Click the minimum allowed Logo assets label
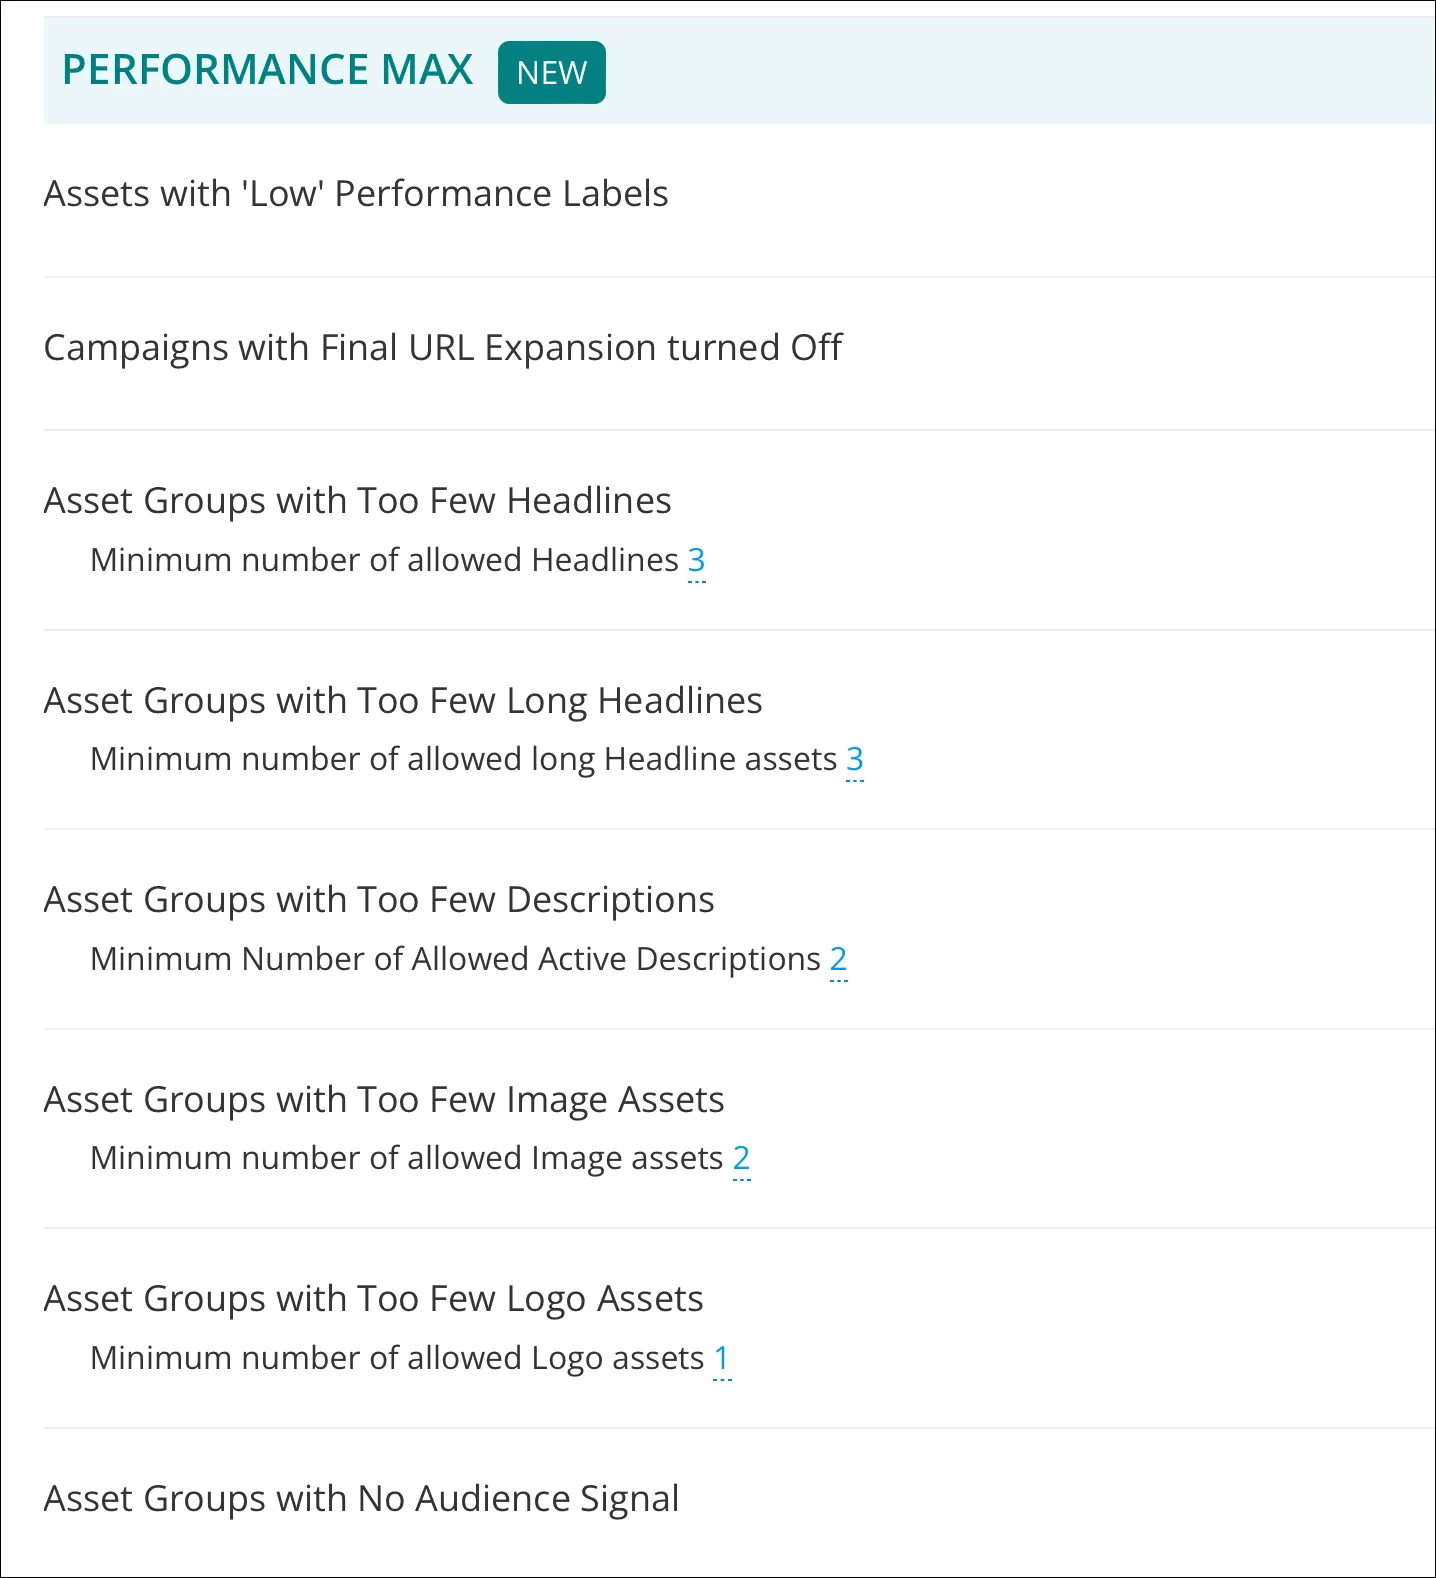The image size is (1436, 1578). (x=397, y=1358)
